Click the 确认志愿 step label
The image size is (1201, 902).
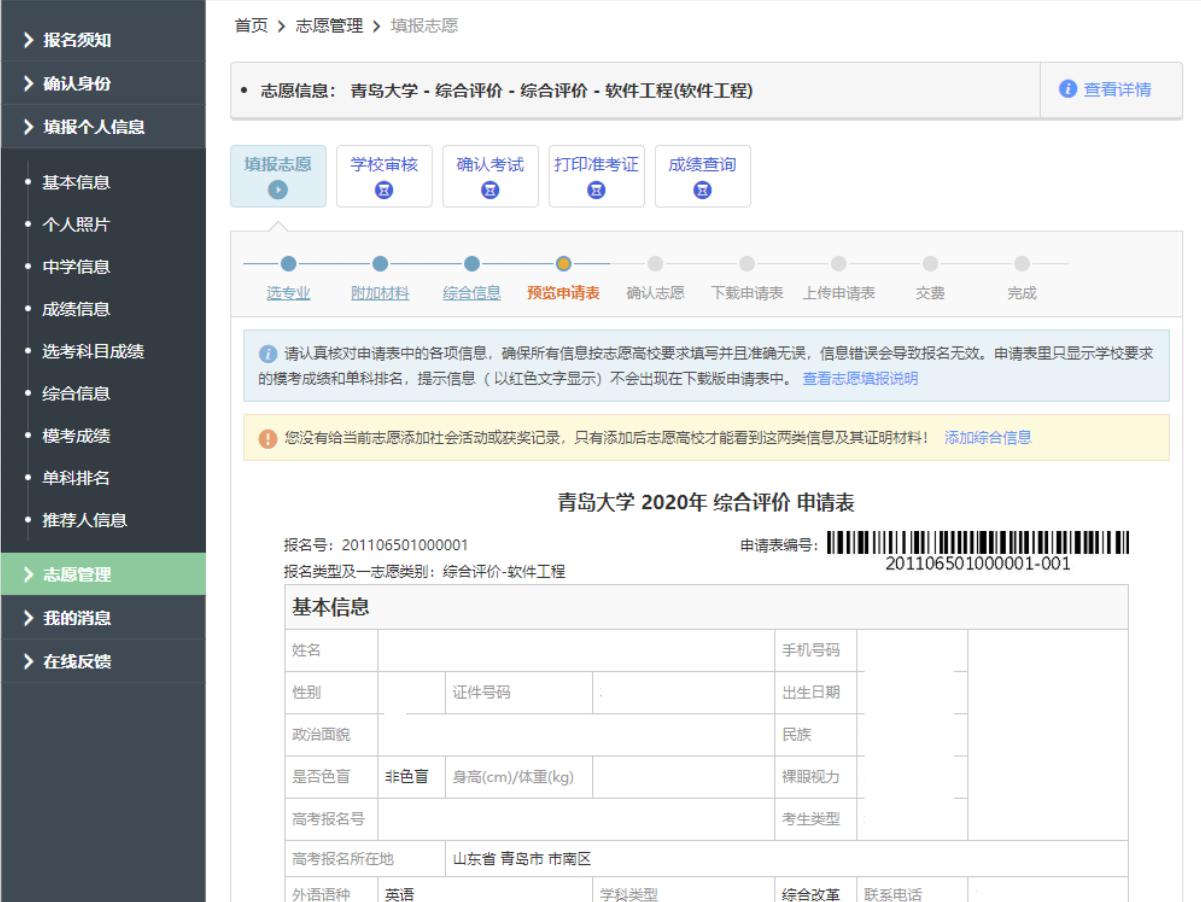(655, 293)
